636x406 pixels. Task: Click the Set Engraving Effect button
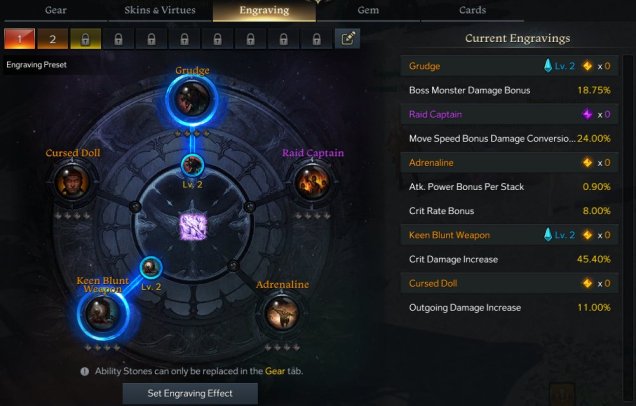tap(190, 393)
